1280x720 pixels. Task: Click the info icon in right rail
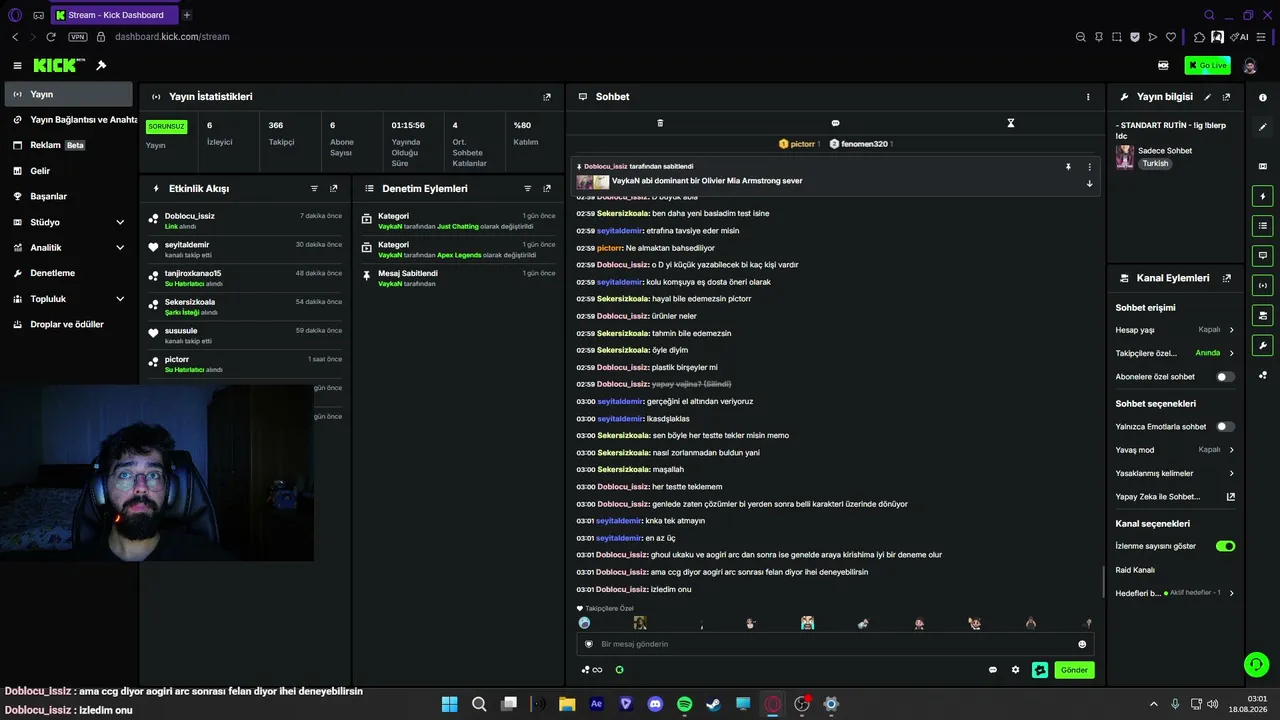click(x=1263, y=98)
